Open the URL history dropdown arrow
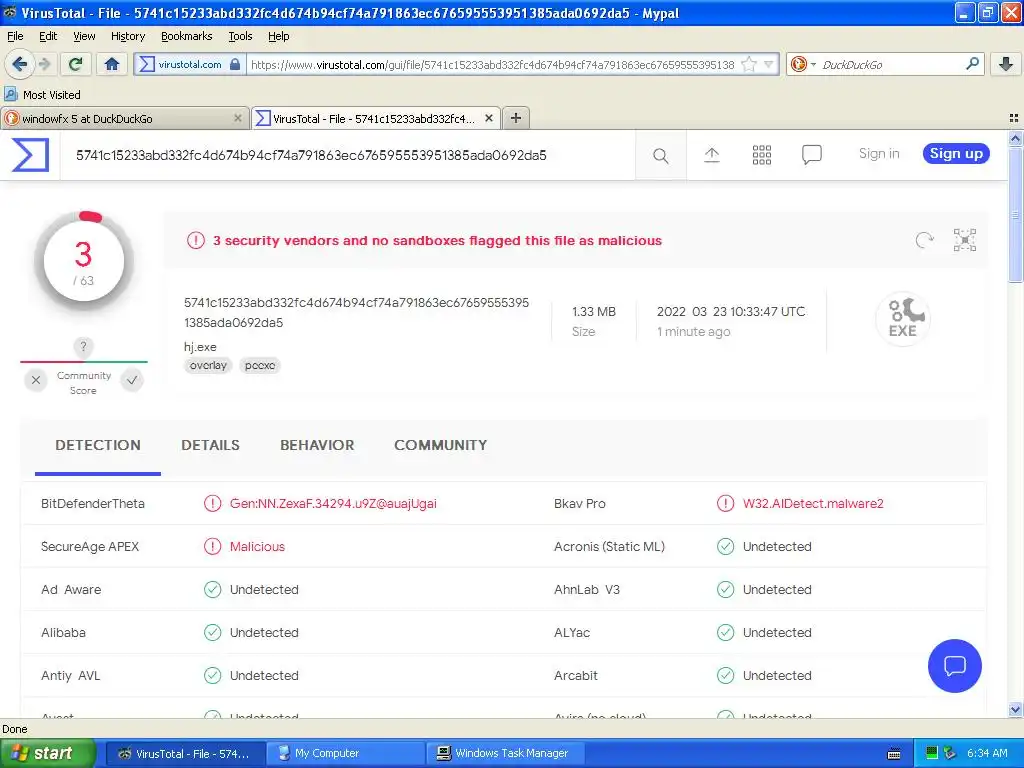 (x=769, y=64)
